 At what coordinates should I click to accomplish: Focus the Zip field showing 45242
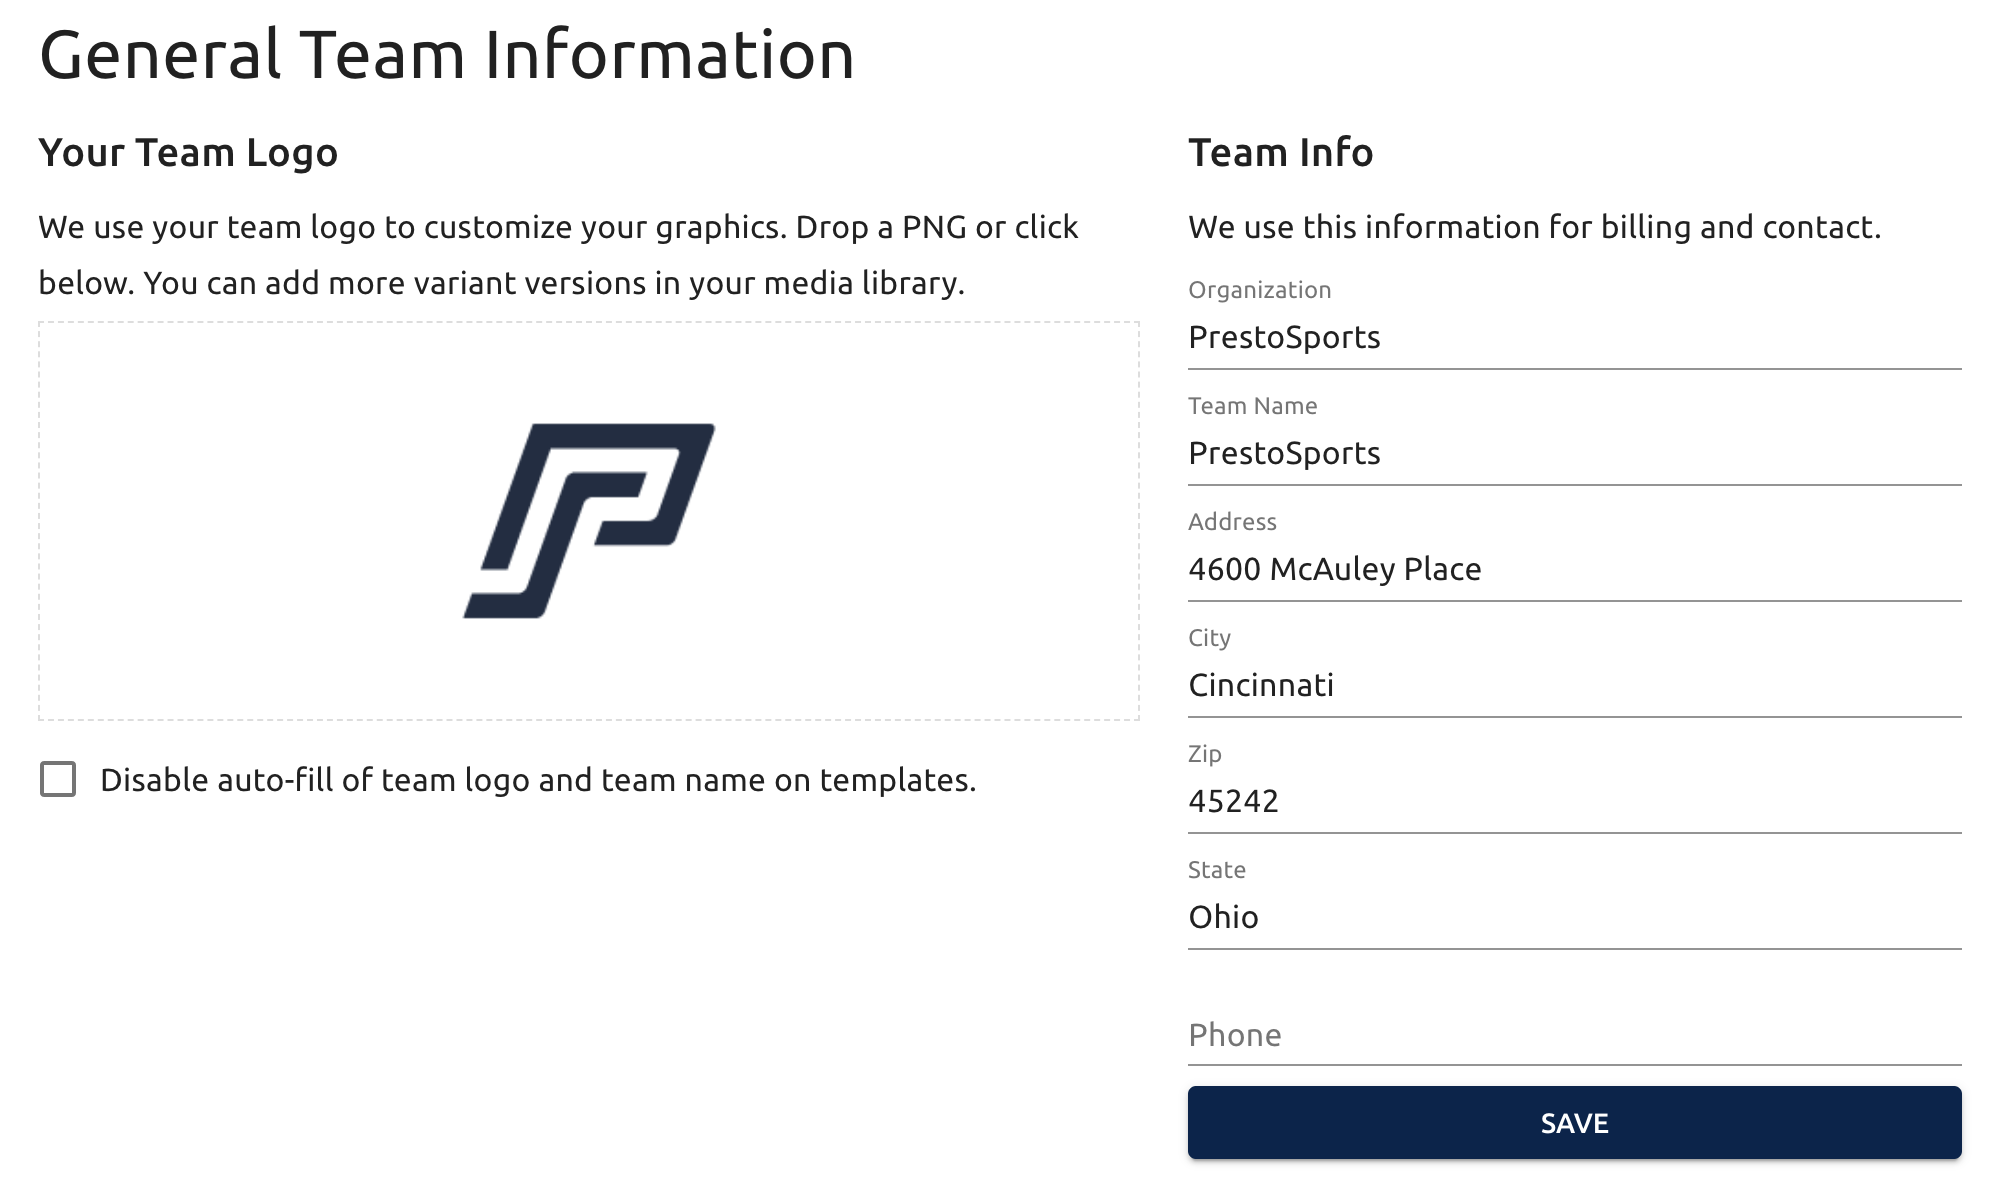pos(1573,802)
